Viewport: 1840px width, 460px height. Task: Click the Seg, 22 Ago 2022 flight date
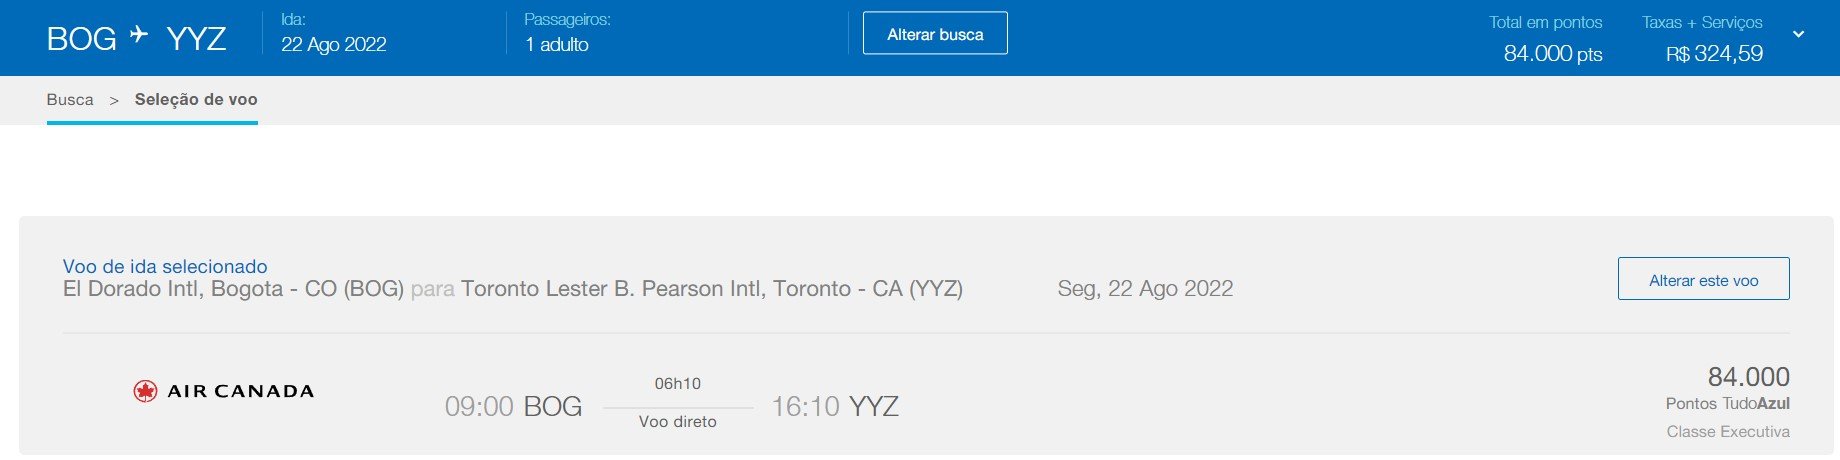[1145, 289]
